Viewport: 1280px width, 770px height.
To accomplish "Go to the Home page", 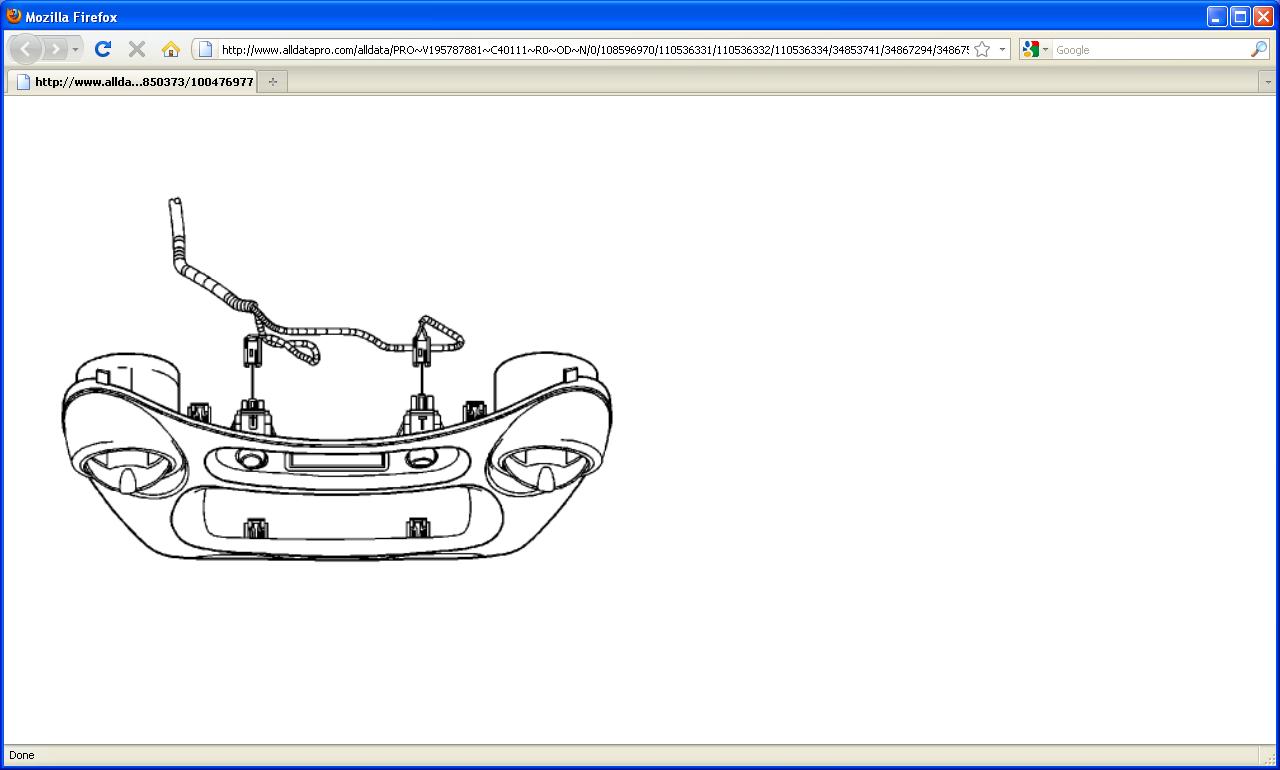I will click(x=170, y=49).
